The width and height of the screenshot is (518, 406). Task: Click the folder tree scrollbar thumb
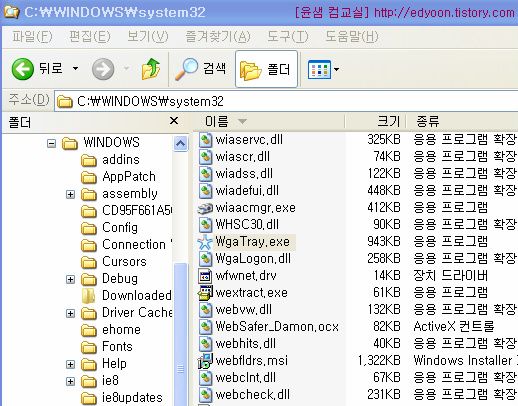pos(180,335)
